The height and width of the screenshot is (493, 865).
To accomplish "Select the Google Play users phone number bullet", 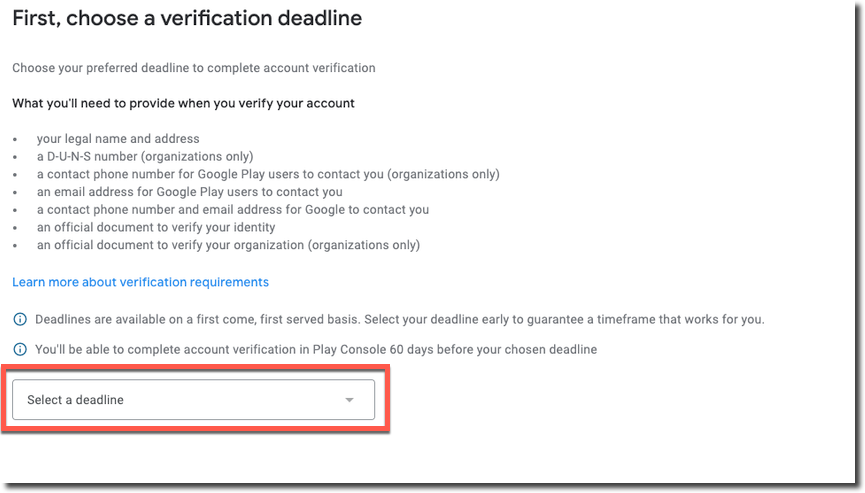I will pyautogui.click(x=268, y=174).
